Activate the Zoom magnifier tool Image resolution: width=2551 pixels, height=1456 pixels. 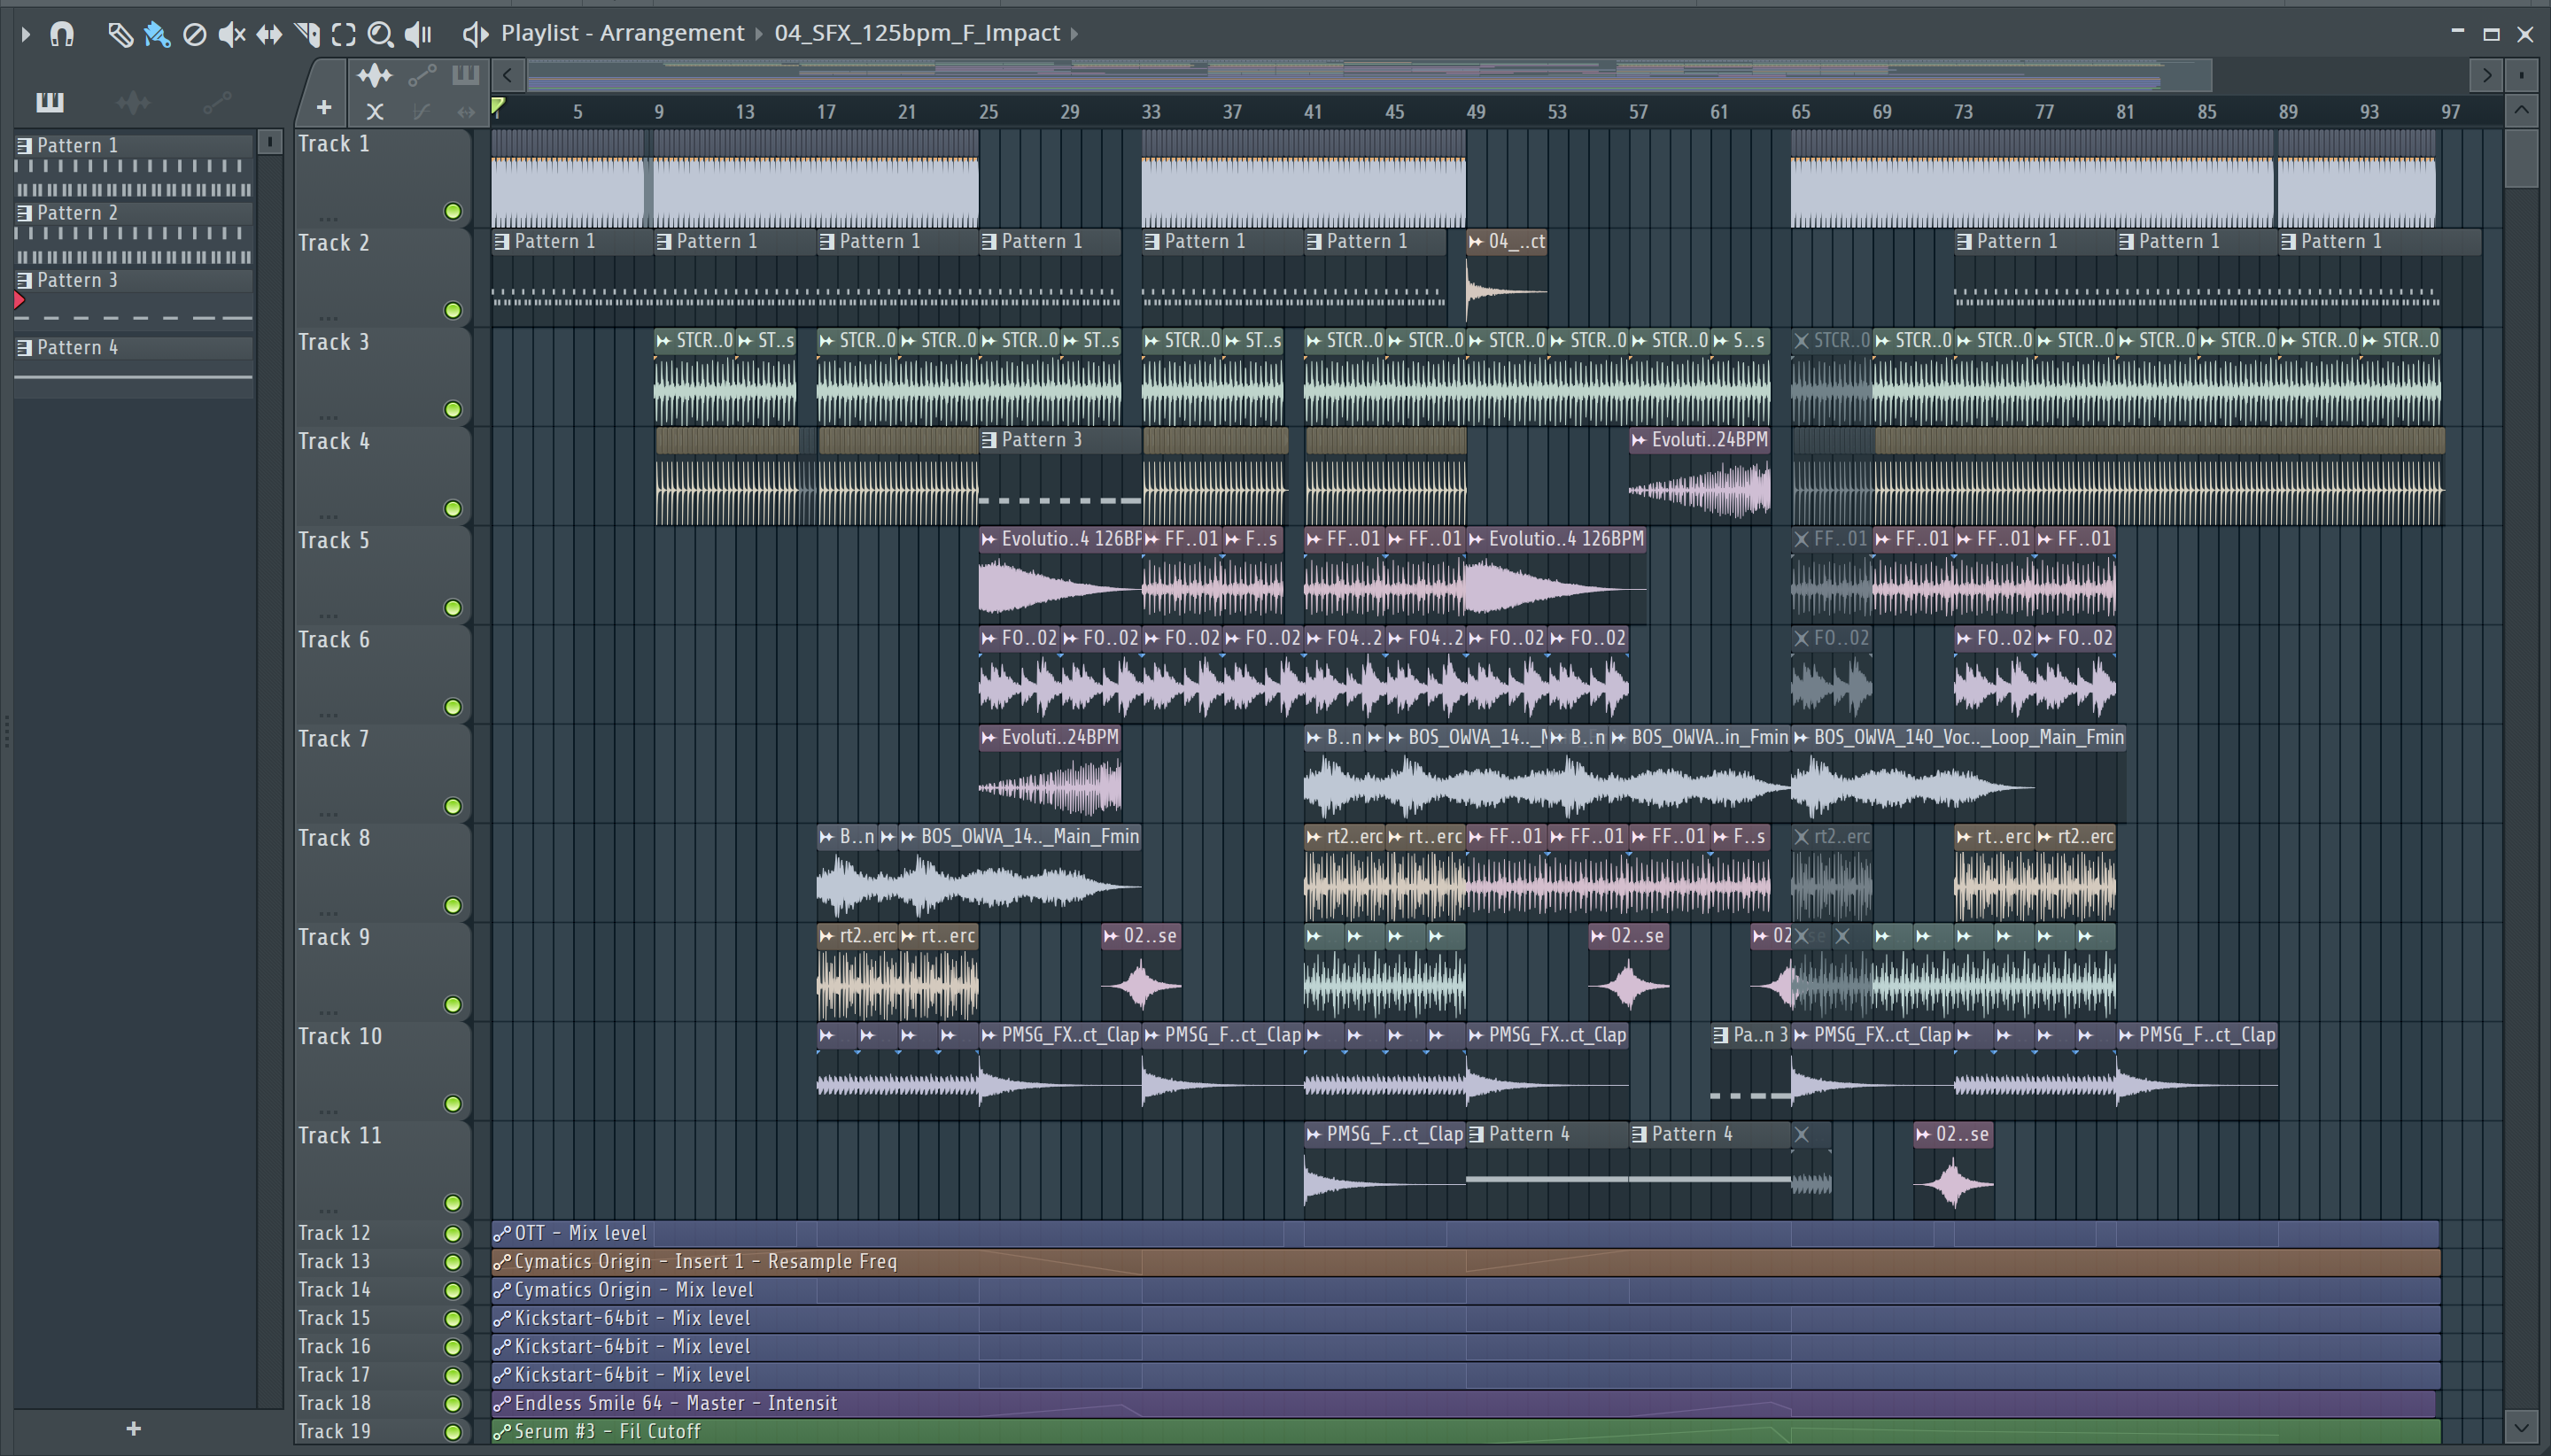[380, 34]
